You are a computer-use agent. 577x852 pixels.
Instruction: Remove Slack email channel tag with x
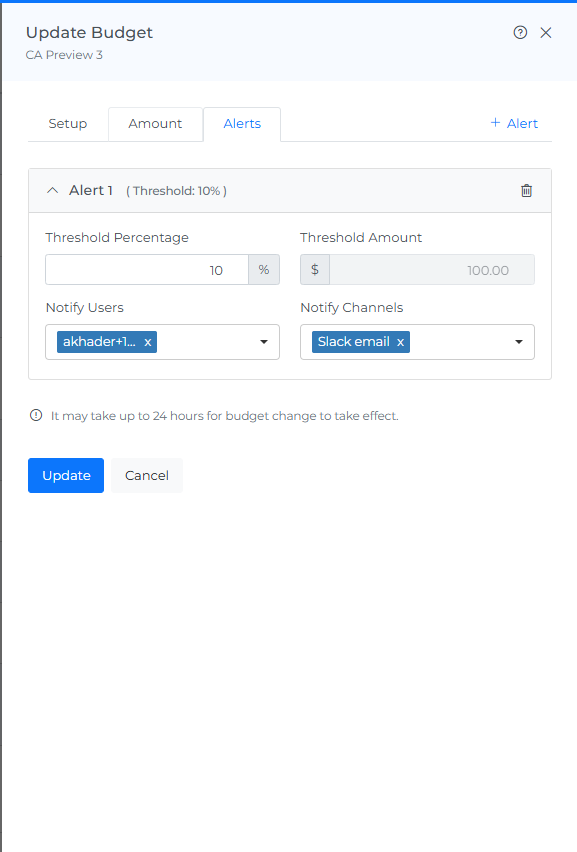tap(400, 342)
